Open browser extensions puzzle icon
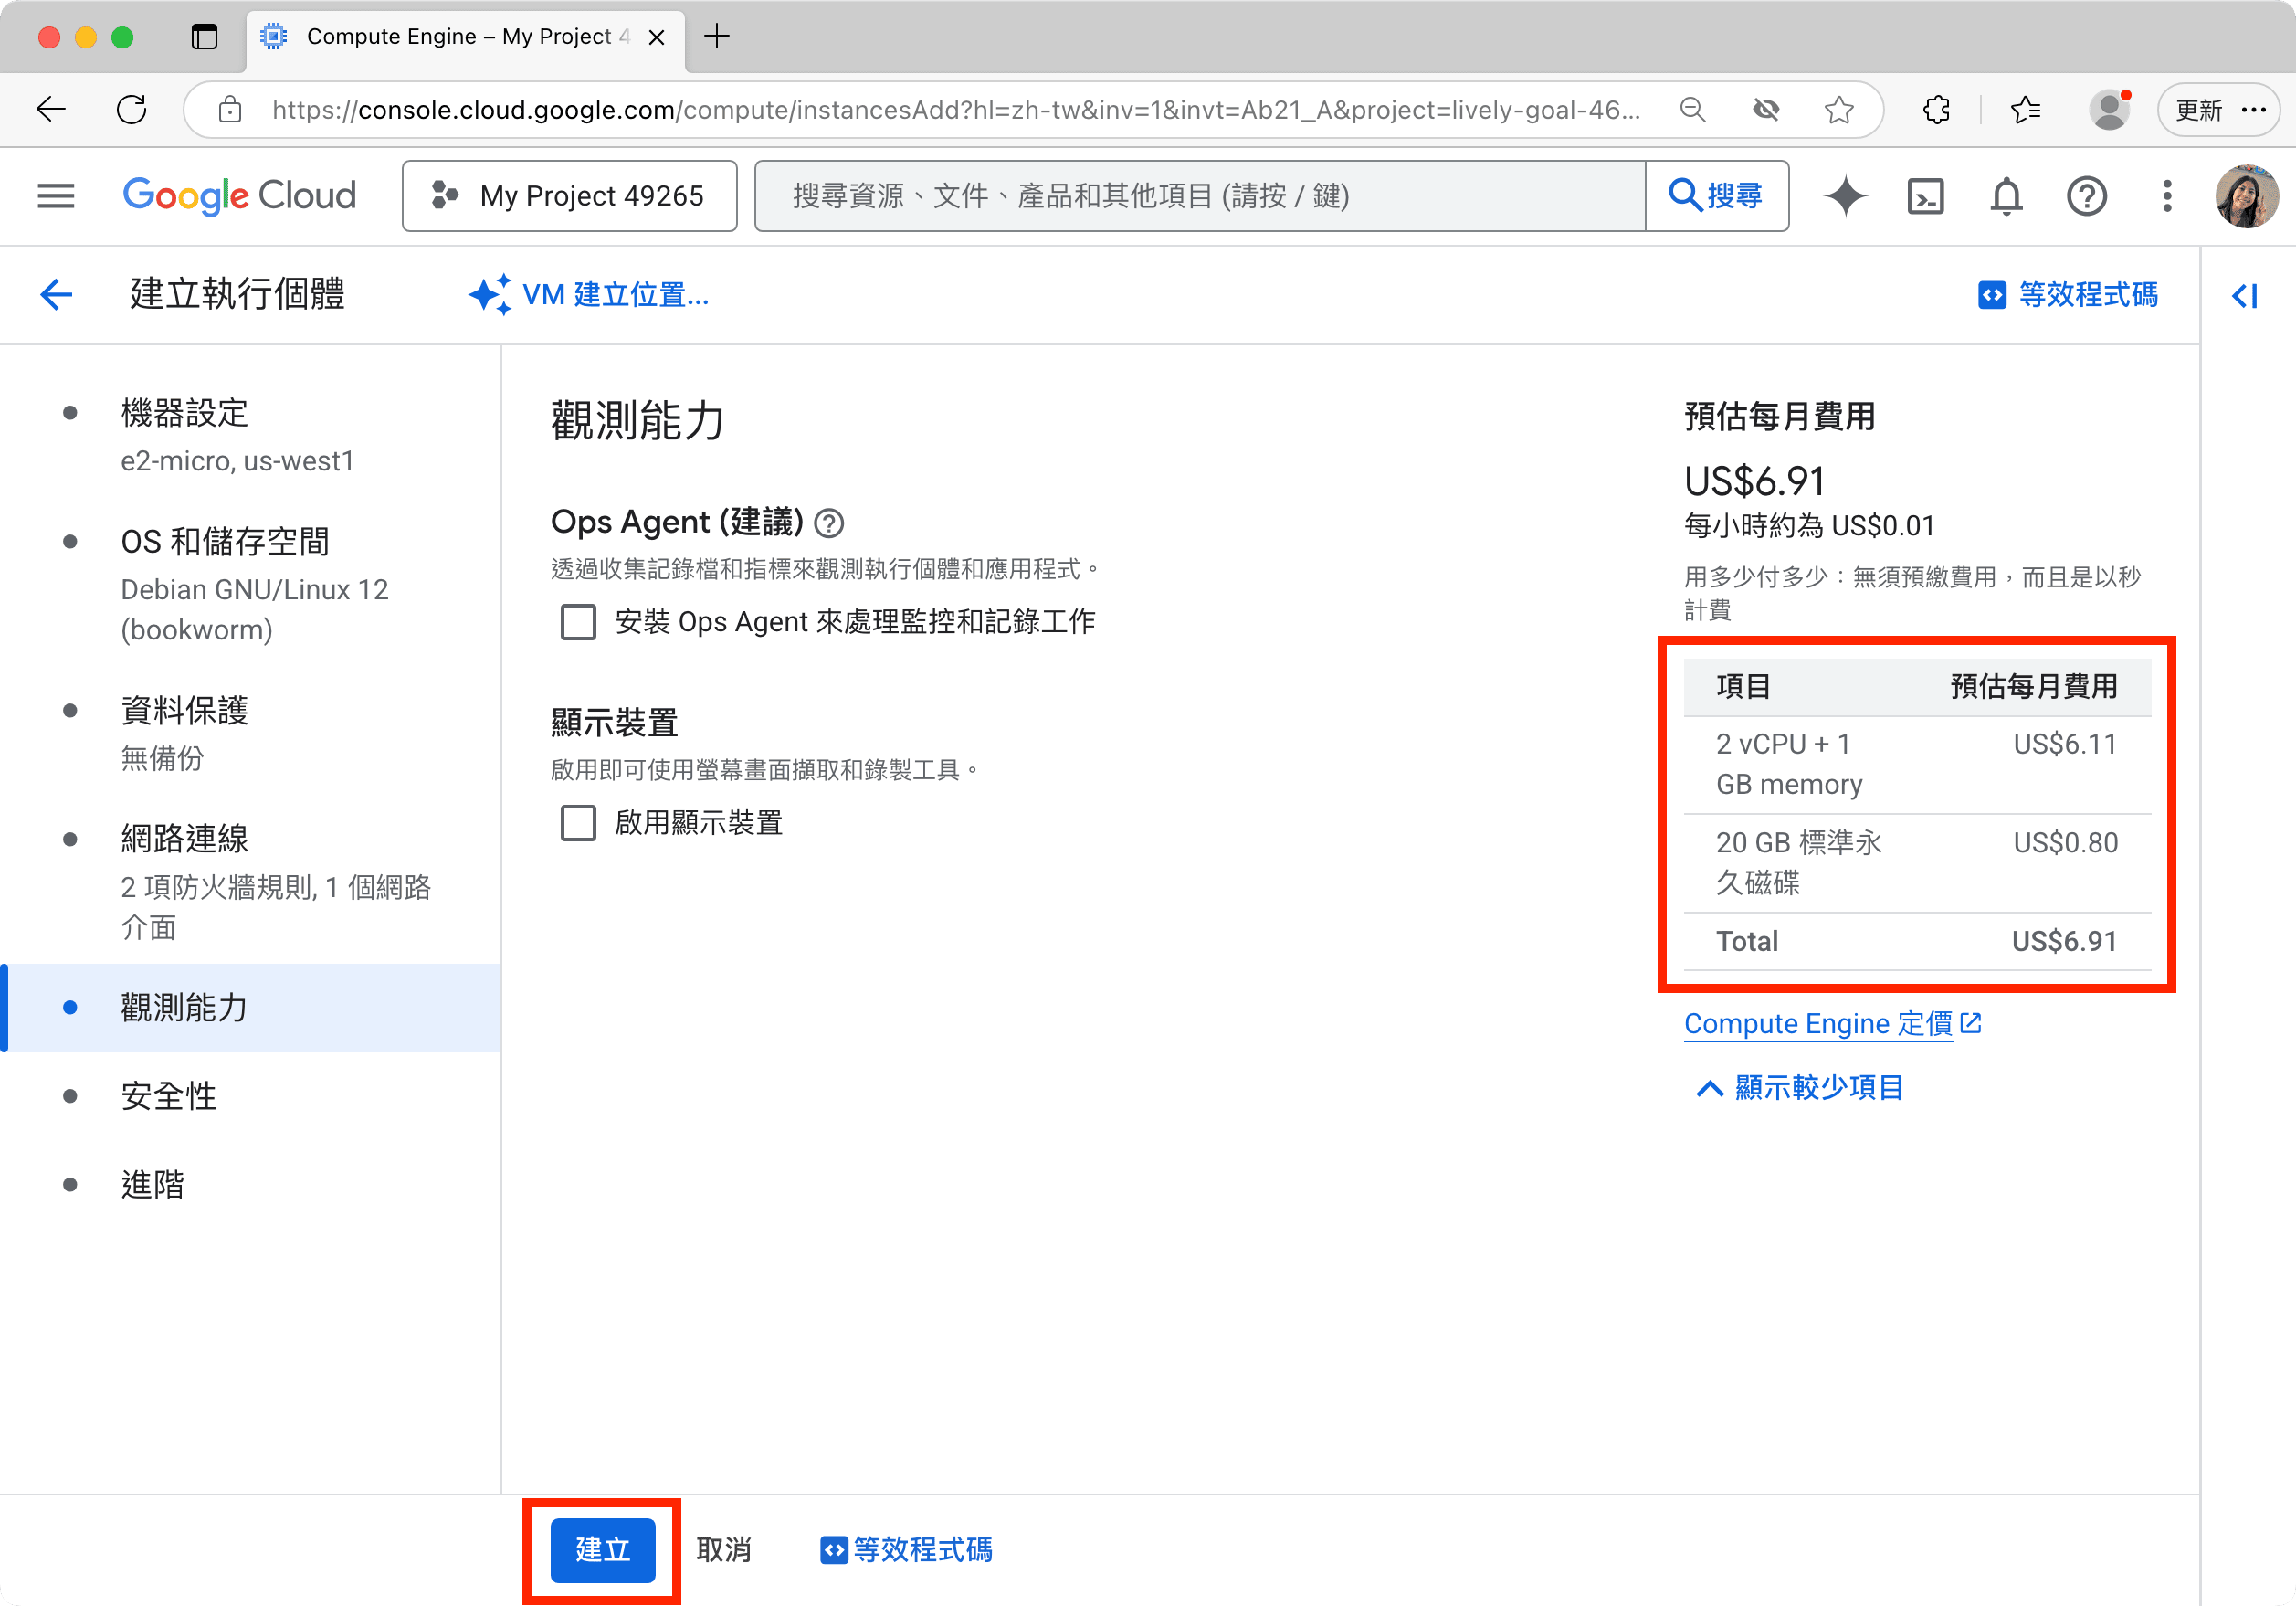This screenshot has width=2296, height=1606. (x=1936, y=109)
